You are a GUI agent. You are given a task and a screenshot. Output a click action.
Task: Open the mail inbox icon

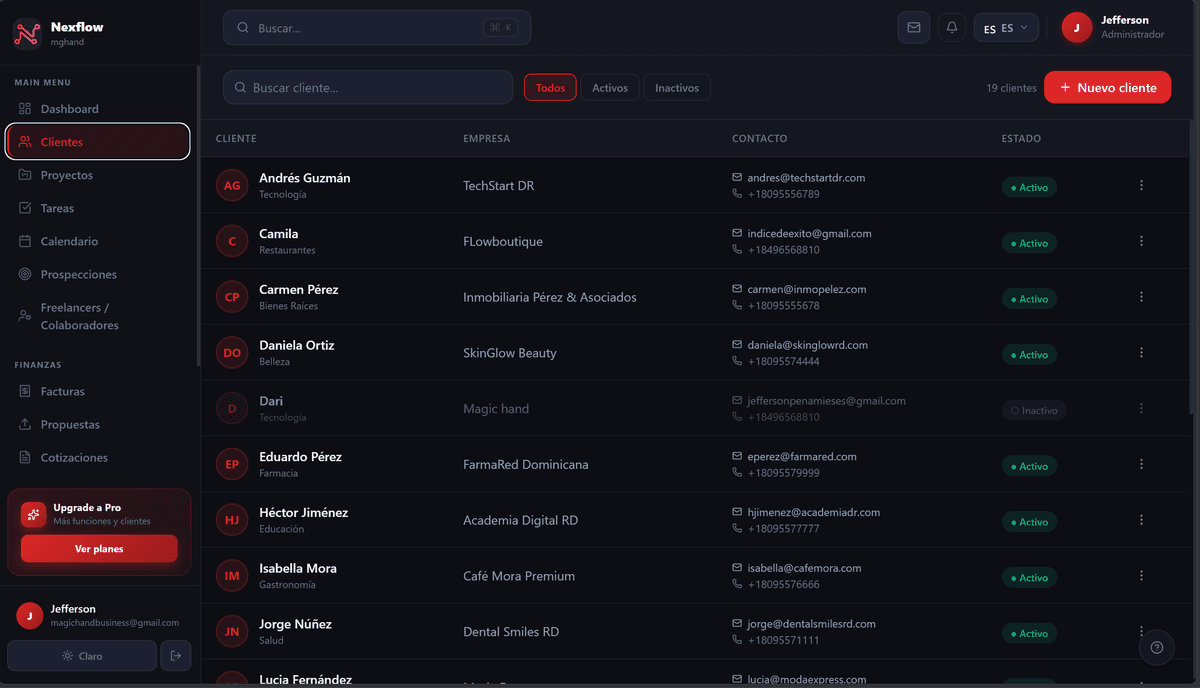pyautogui.click(x=913, y=28)
